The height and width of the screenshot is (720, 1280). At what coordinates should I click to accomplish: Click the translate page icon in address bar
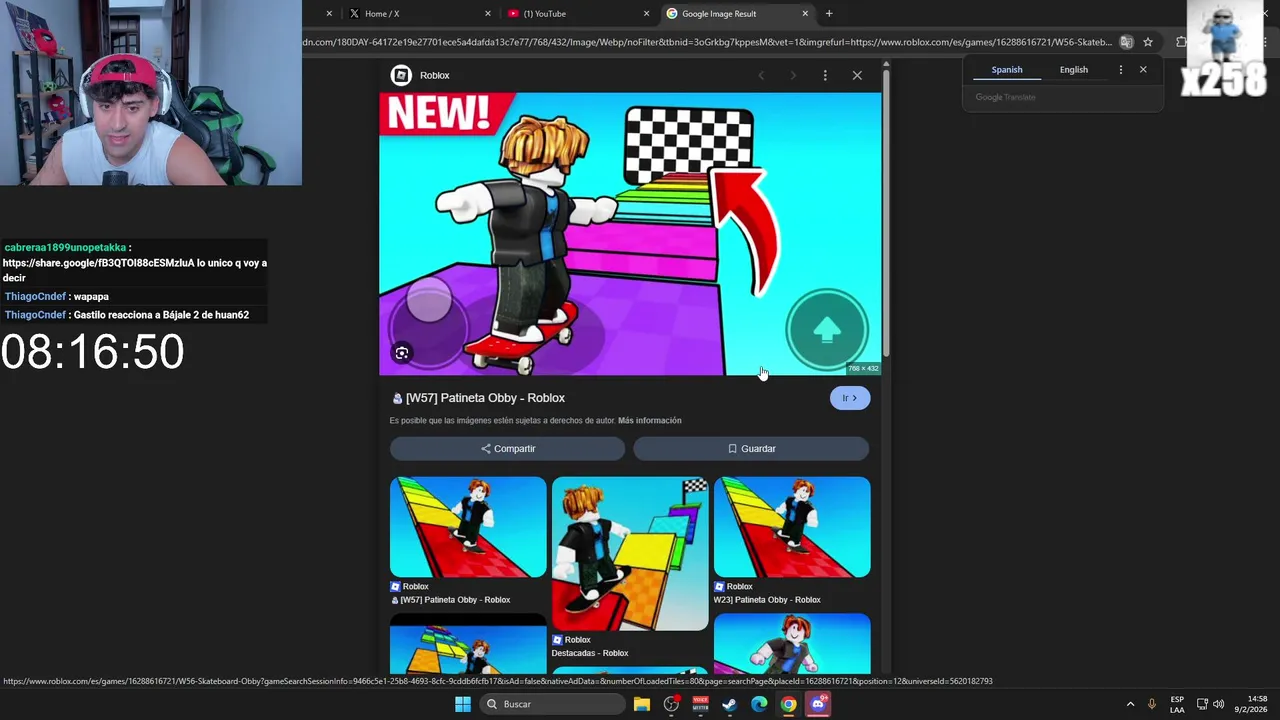tap(1126, 42)
